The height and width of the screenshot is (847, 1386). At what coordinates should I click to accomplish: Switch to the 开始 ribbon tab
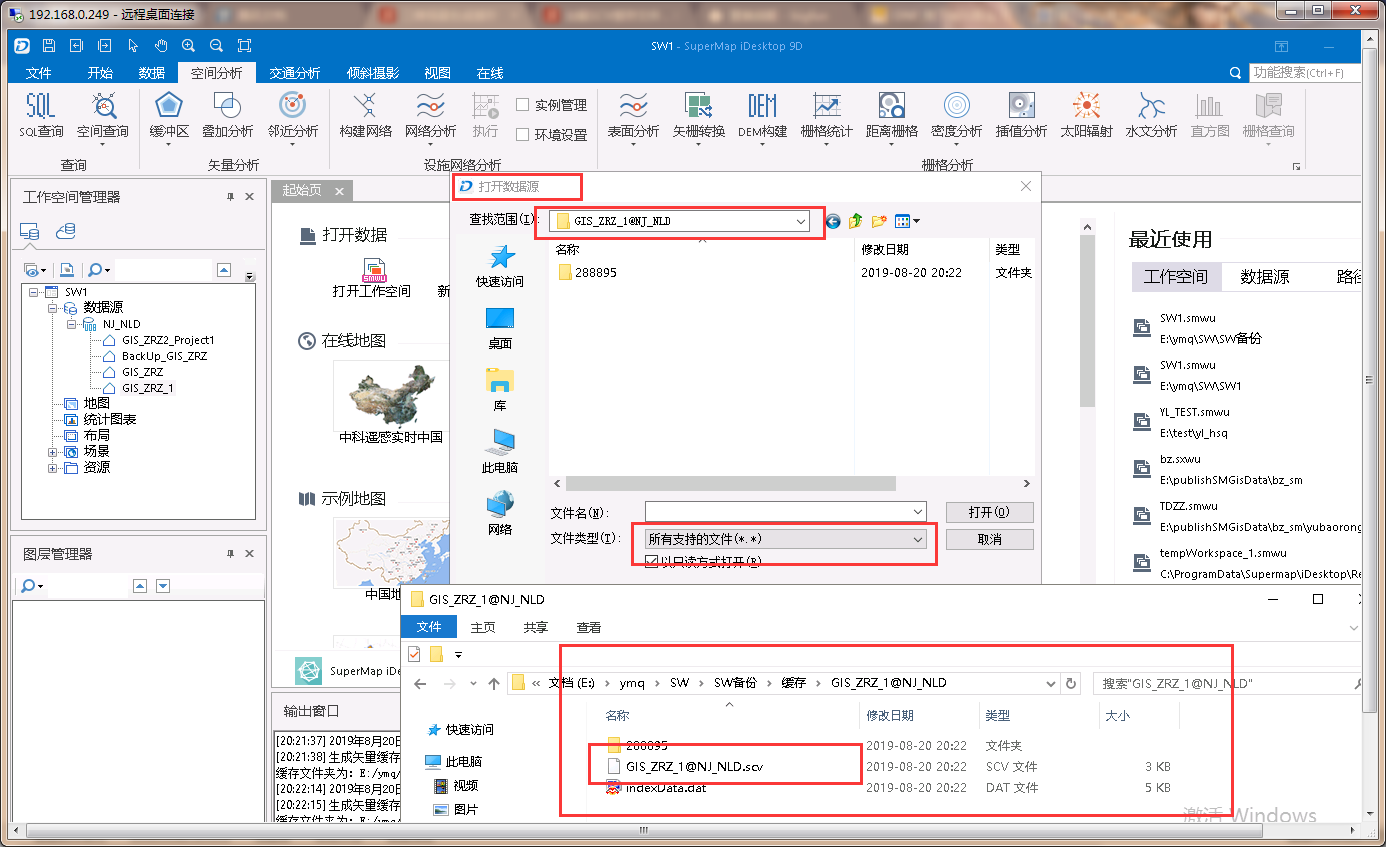coord(100,73)
